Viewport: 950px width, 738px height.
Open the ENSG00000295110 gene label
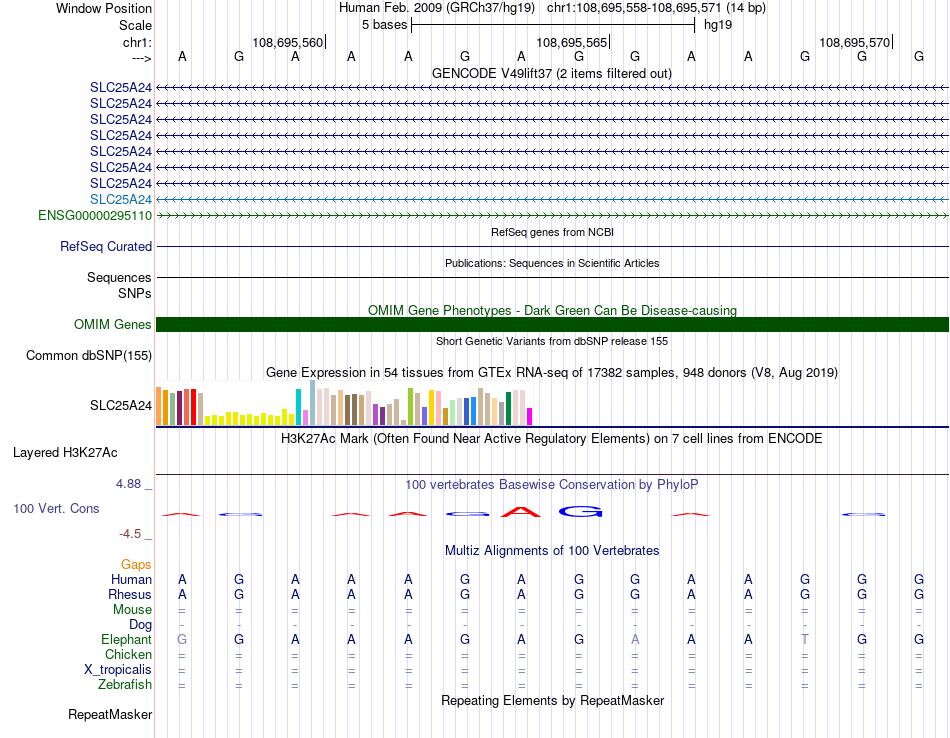pyautogui.click(x=95, y=216)
